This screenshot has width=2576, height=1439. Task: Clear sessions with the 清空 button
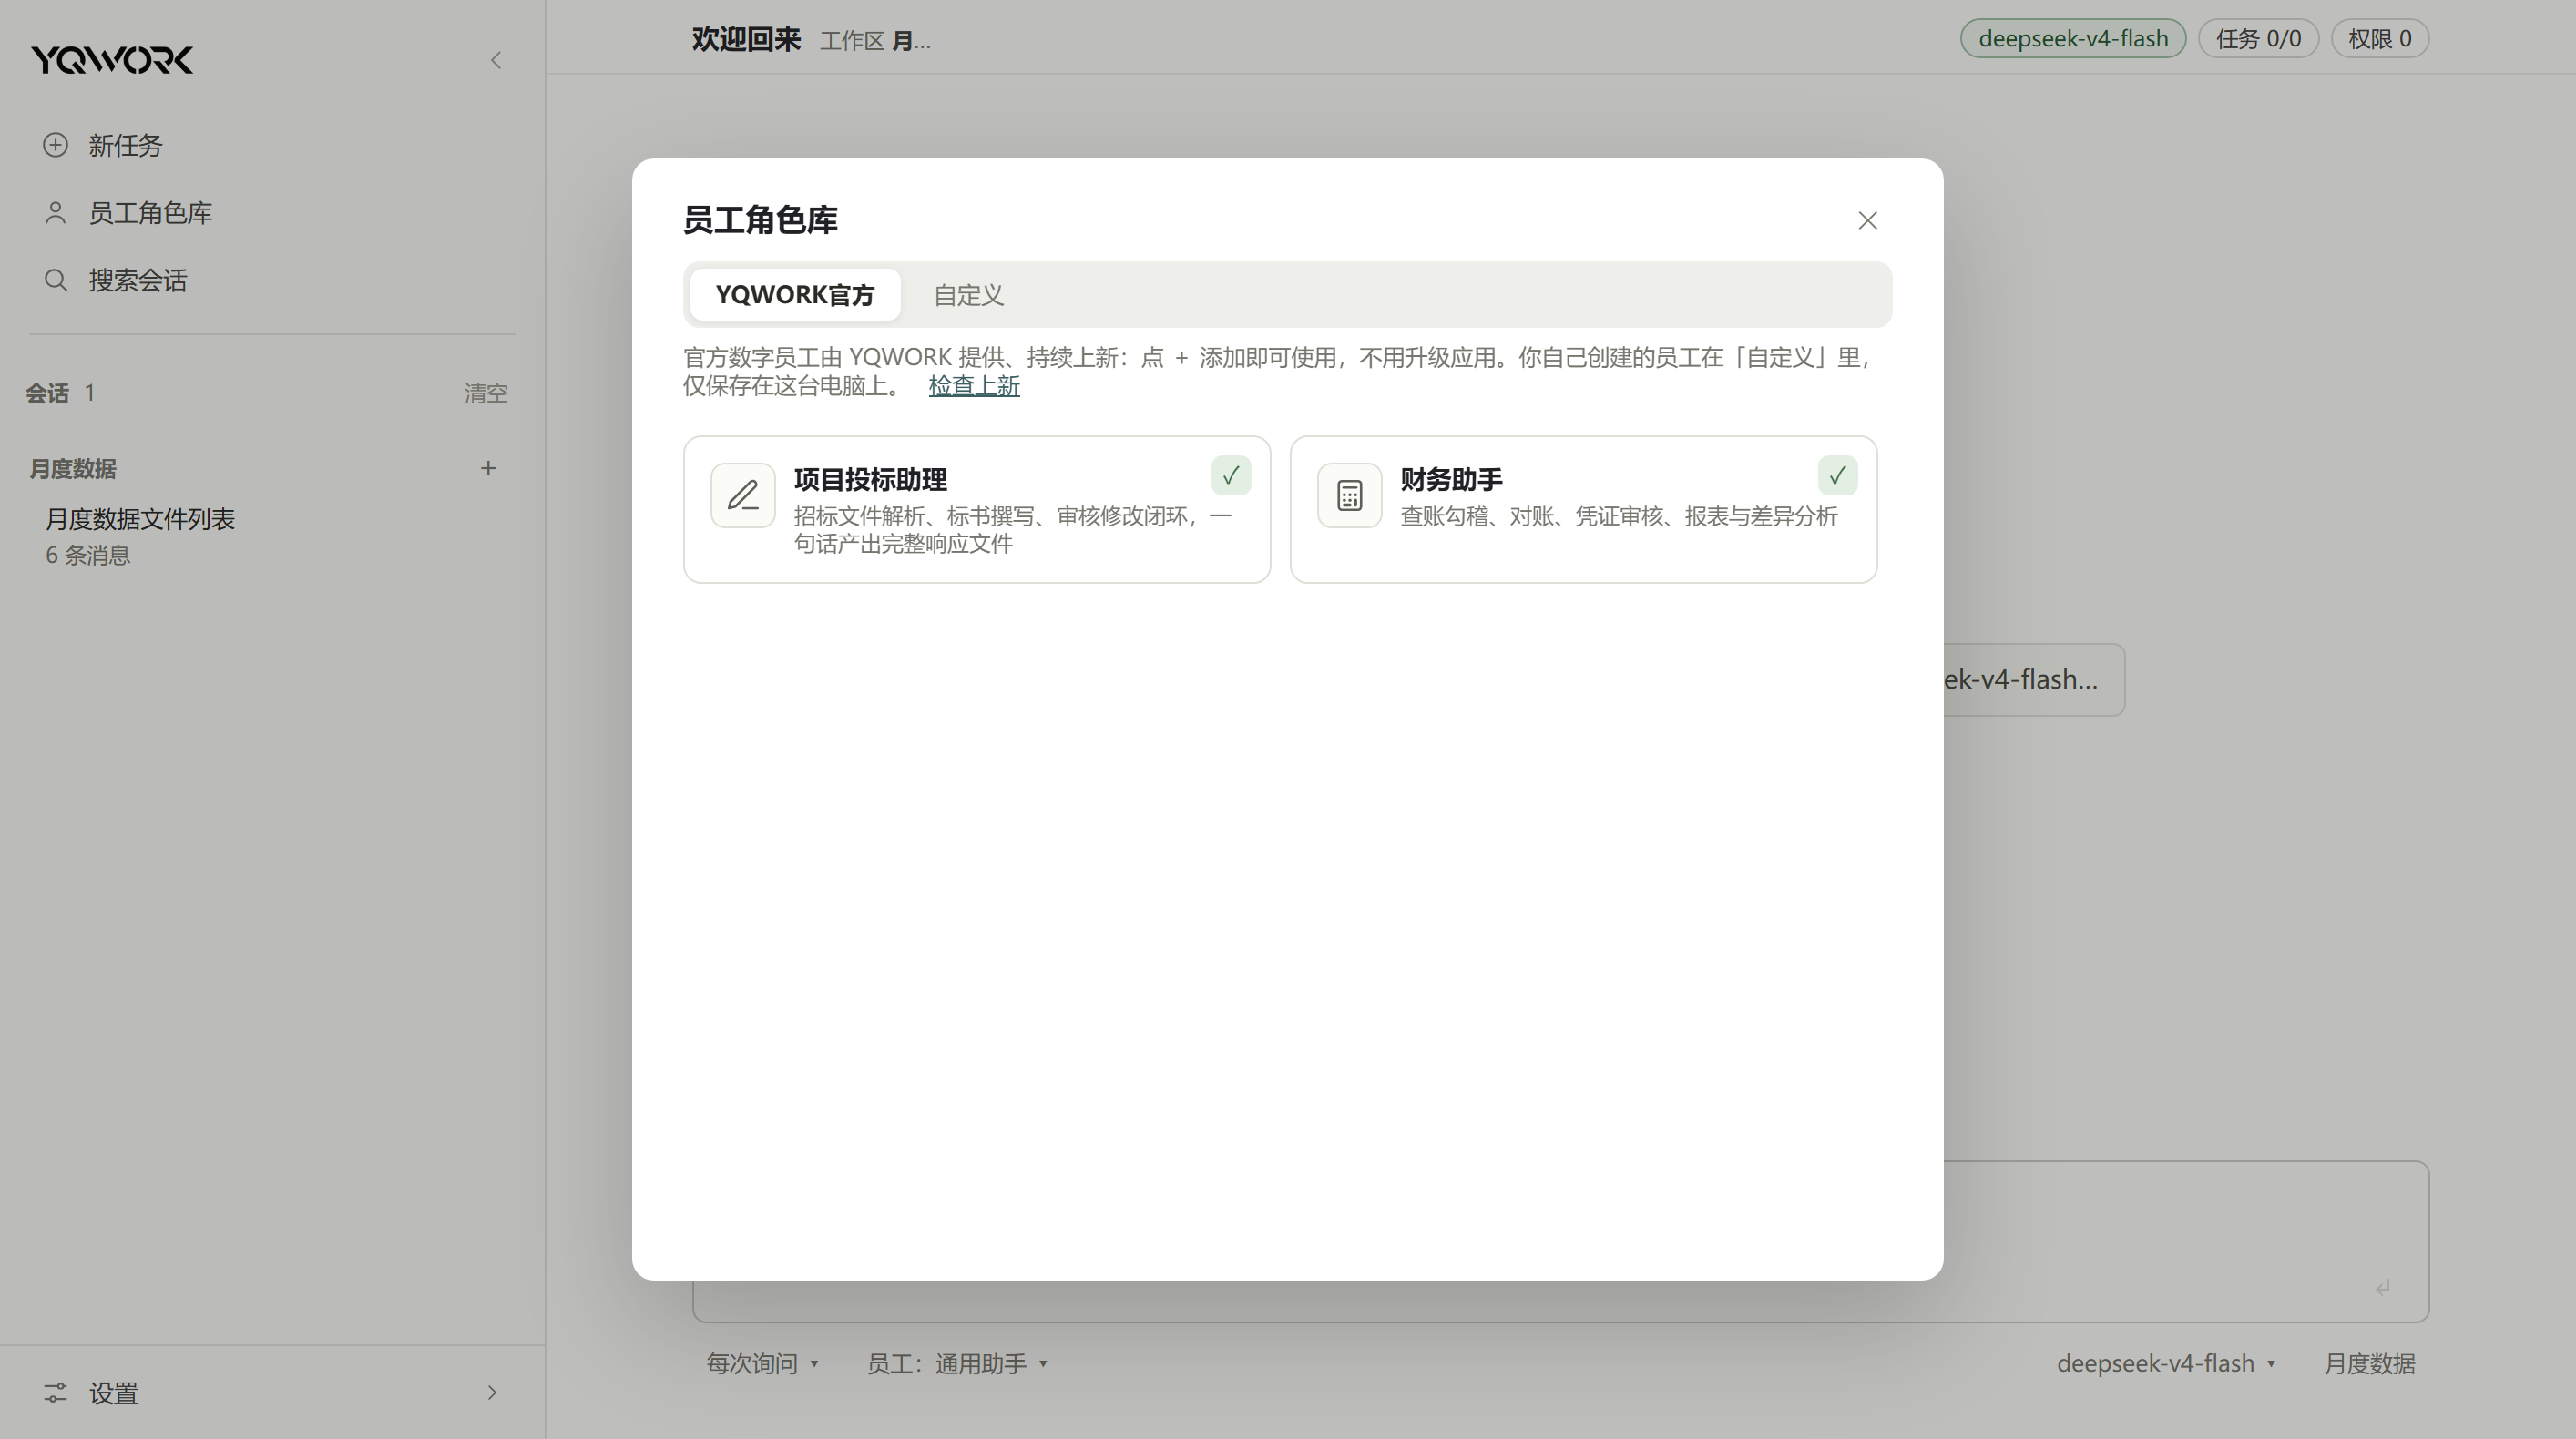[486, 393]
